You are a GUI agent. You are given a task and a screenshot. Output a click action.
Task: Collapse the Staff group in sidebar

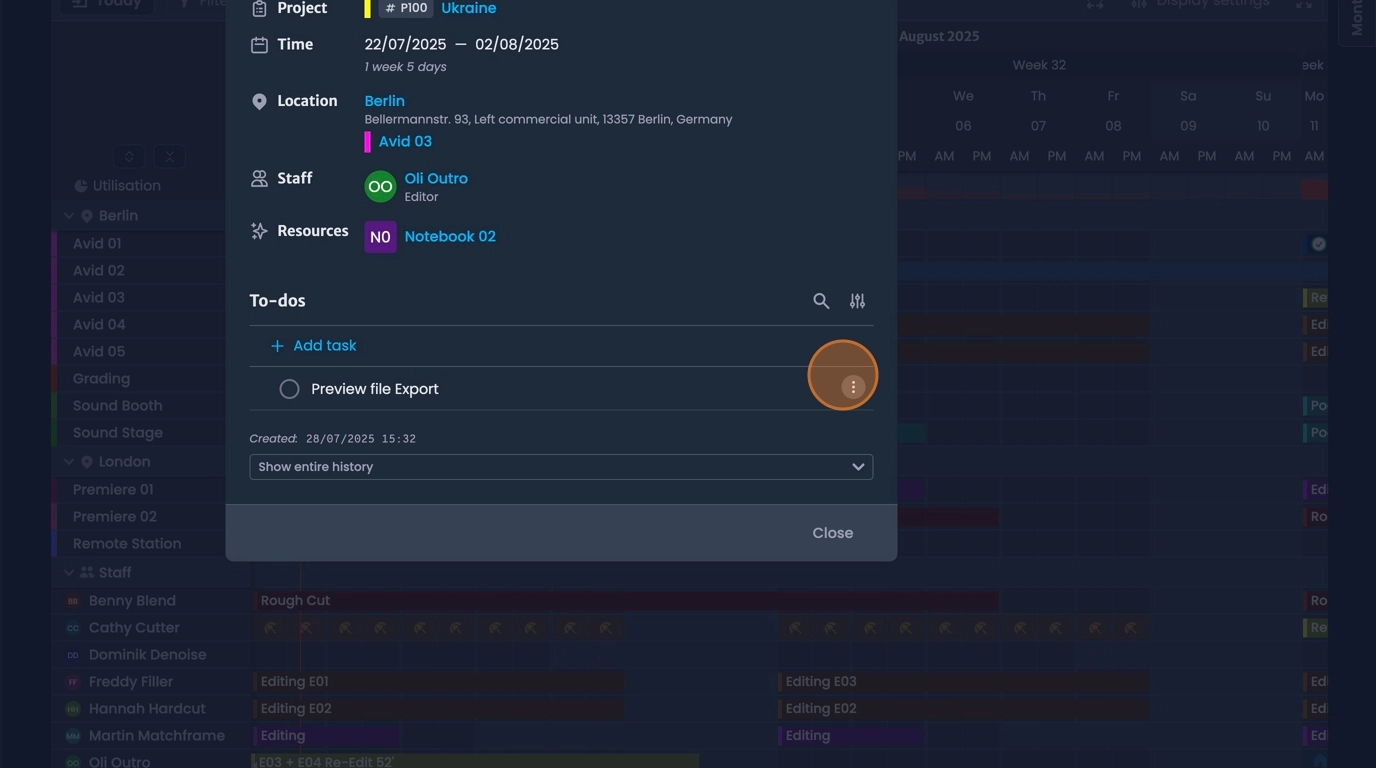point(68,572)
